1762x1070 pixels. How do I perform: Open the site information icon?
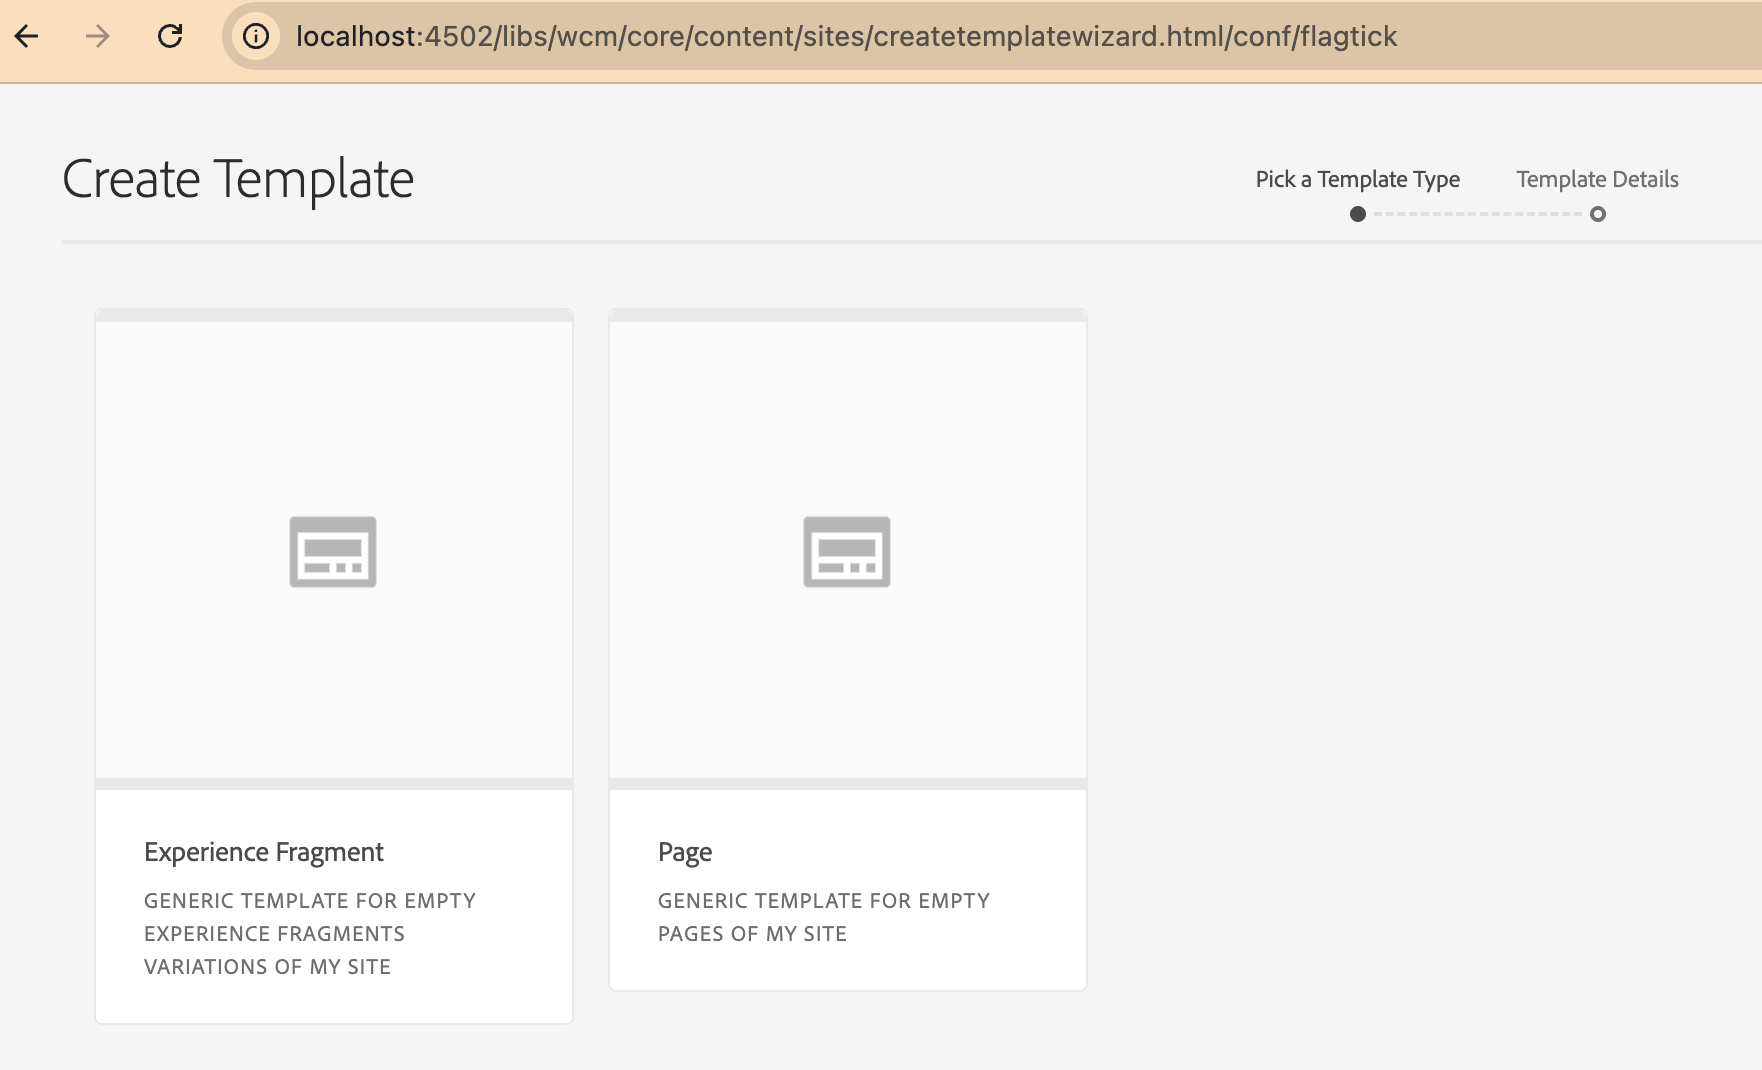pyautogui.click(x=256, y=37)
